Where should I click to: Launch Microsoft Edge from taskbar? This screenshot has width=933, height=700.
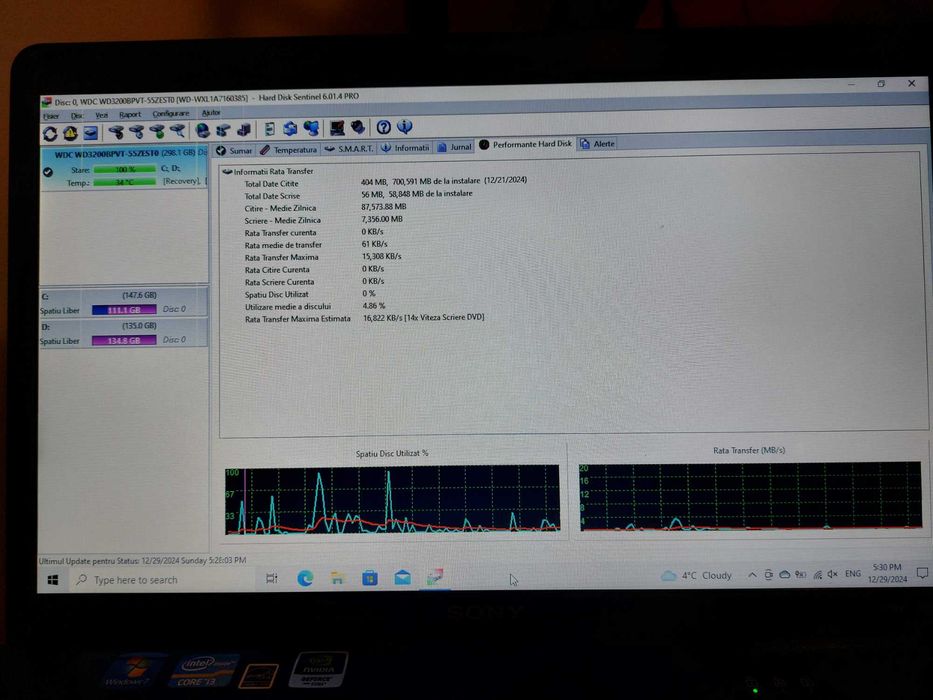[x=305, y=578]
